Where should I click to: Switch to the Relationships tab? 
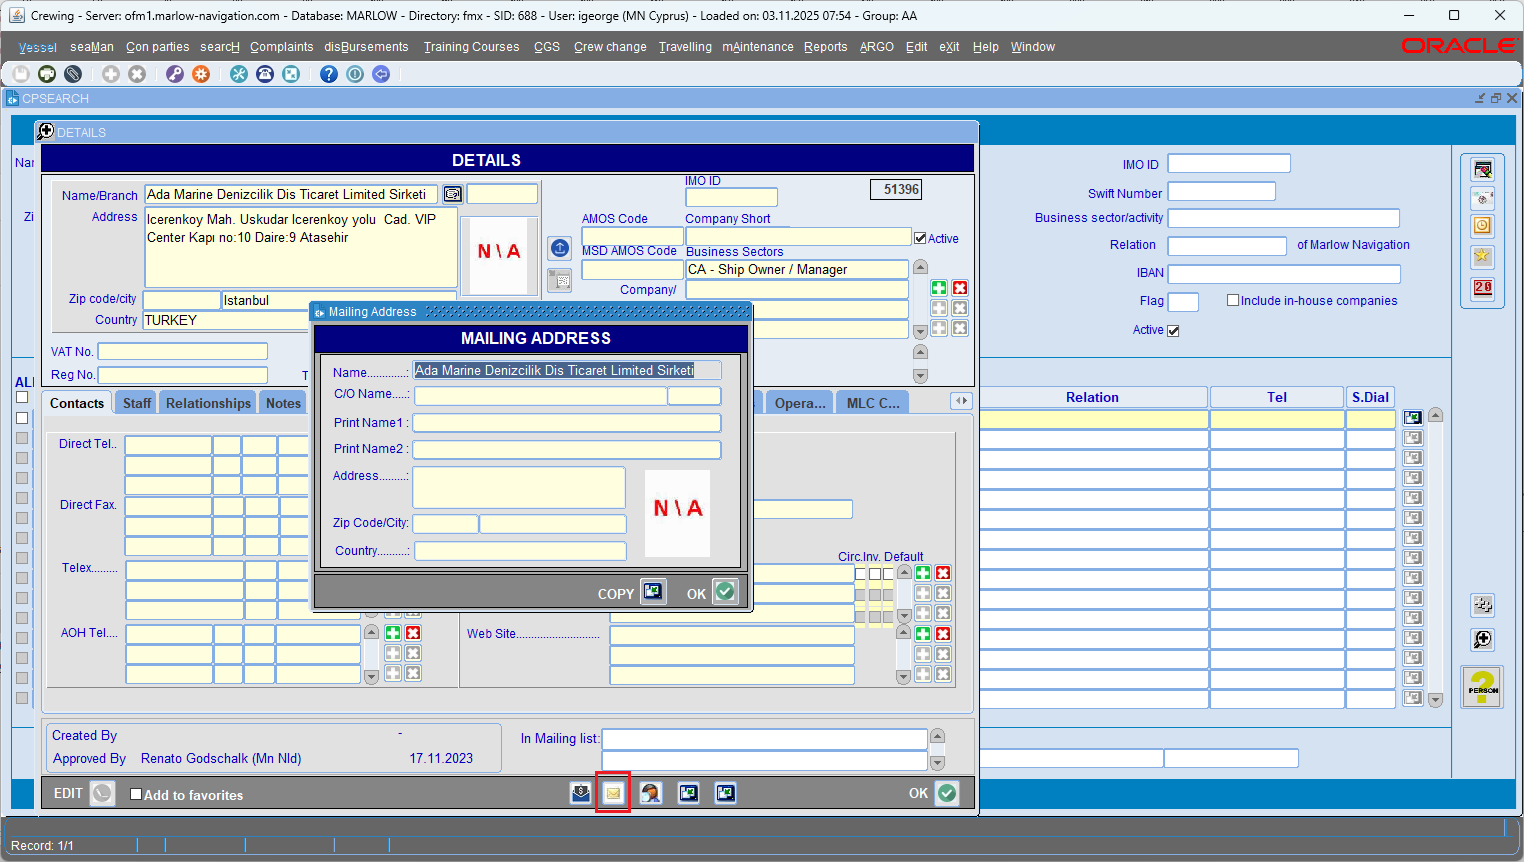pos(208,403)
